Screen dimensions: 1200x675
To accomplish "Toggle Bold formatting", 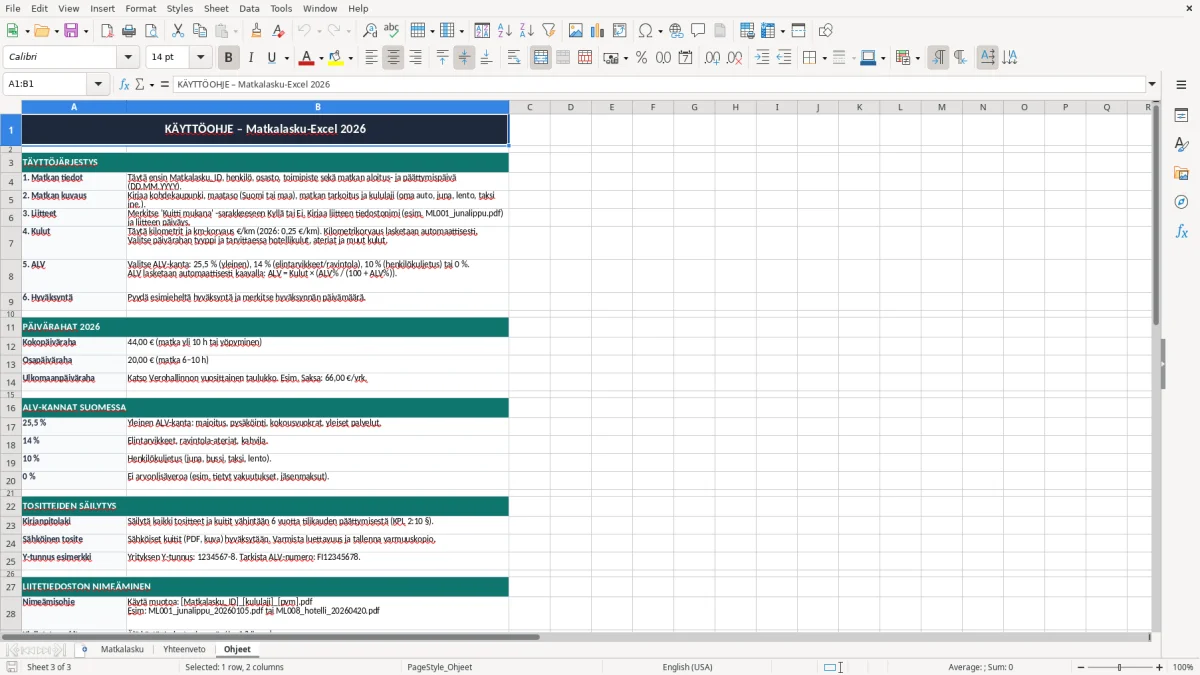I will point(228,58).
